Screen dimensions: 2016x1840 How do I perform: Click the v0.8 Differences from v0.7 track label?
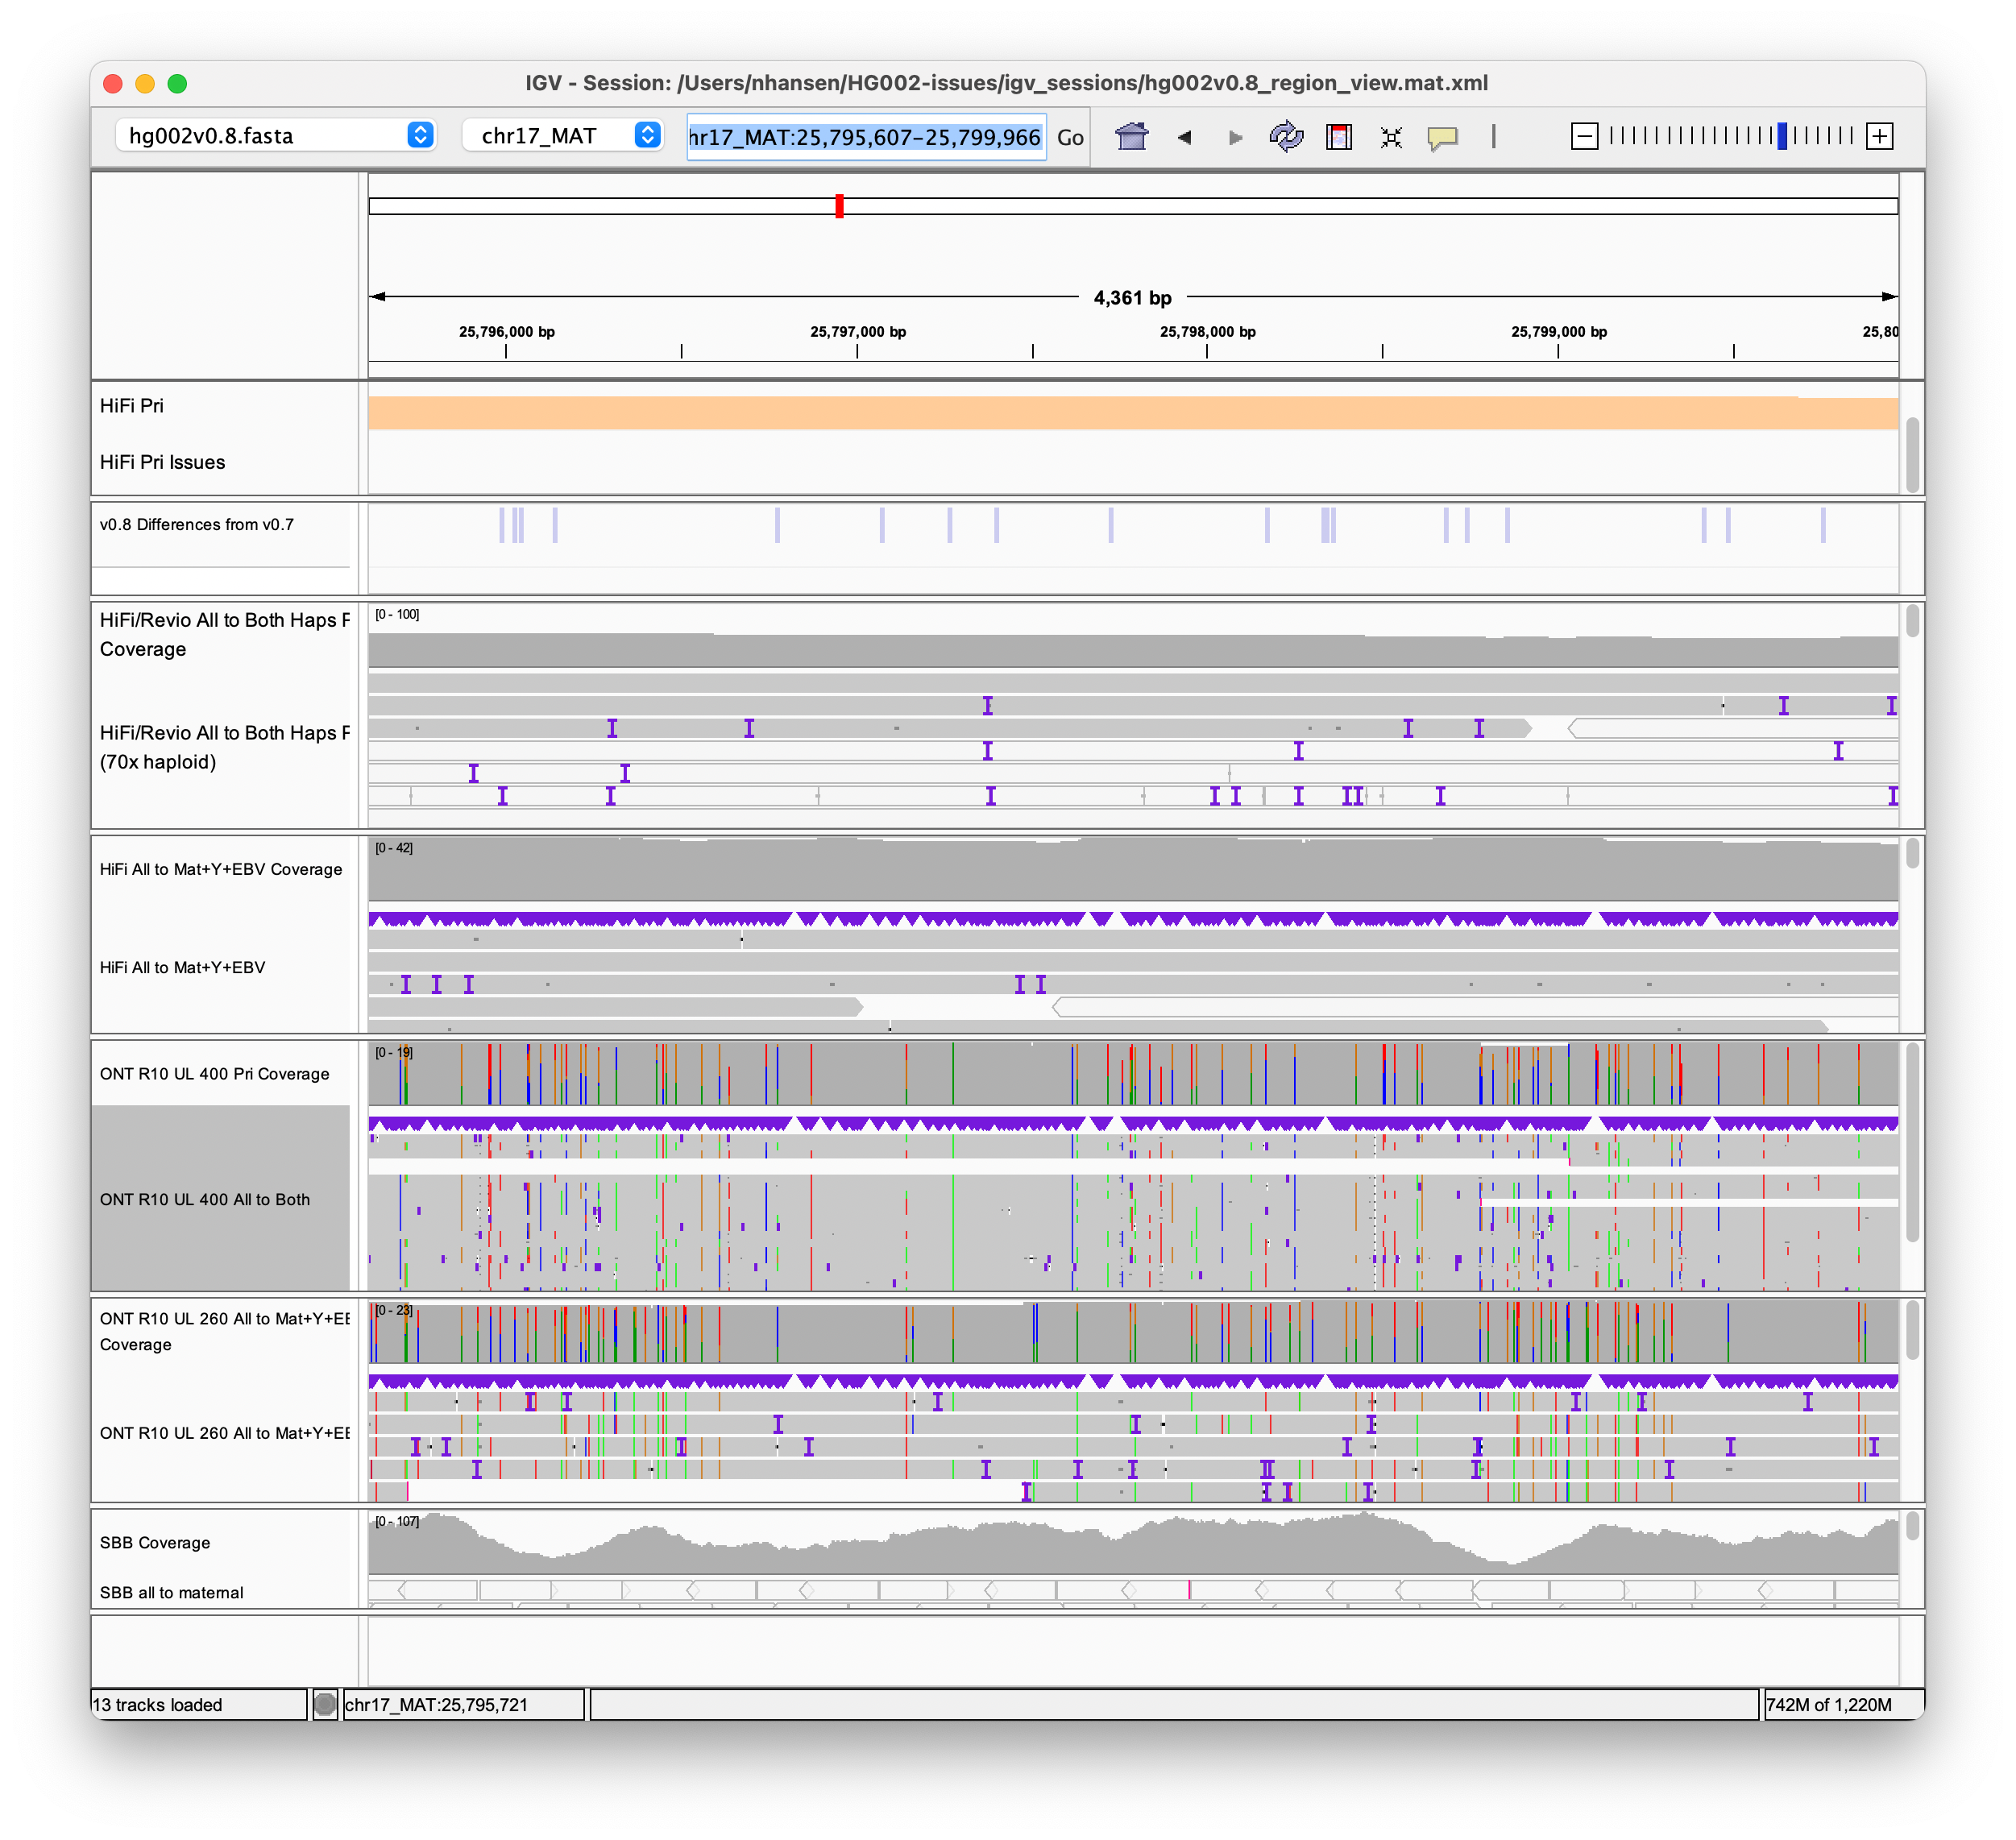pos(196,524)
